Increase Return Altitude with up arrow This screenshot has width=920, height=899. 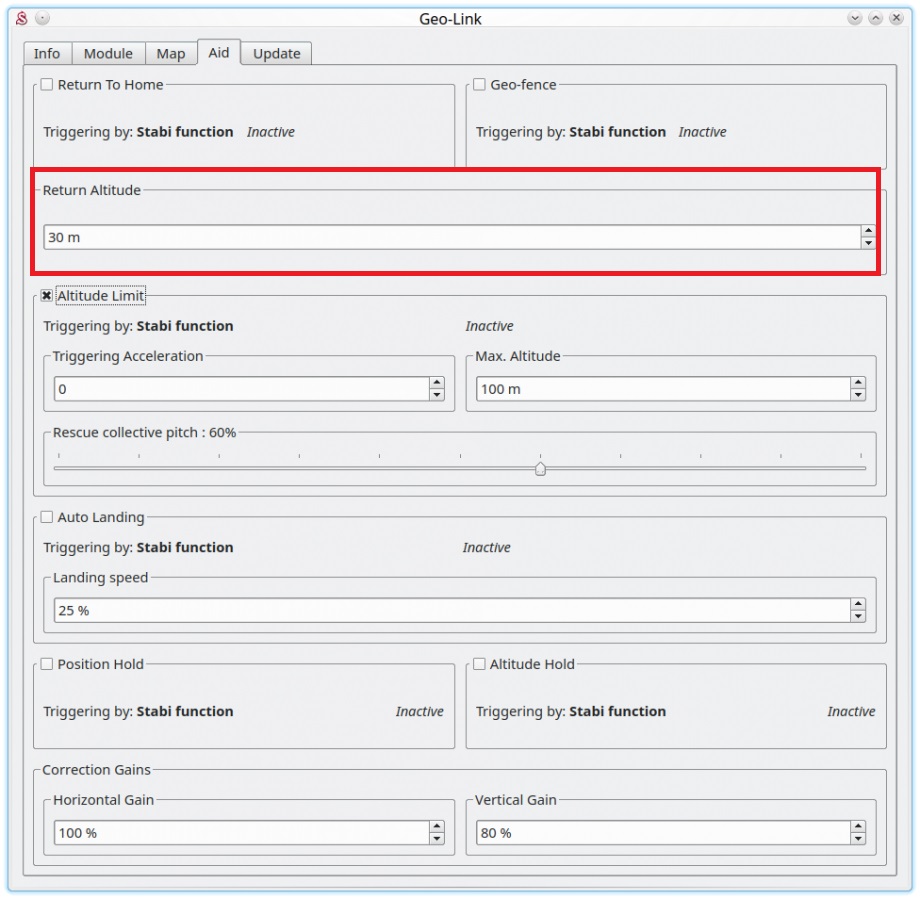(867, 231)
